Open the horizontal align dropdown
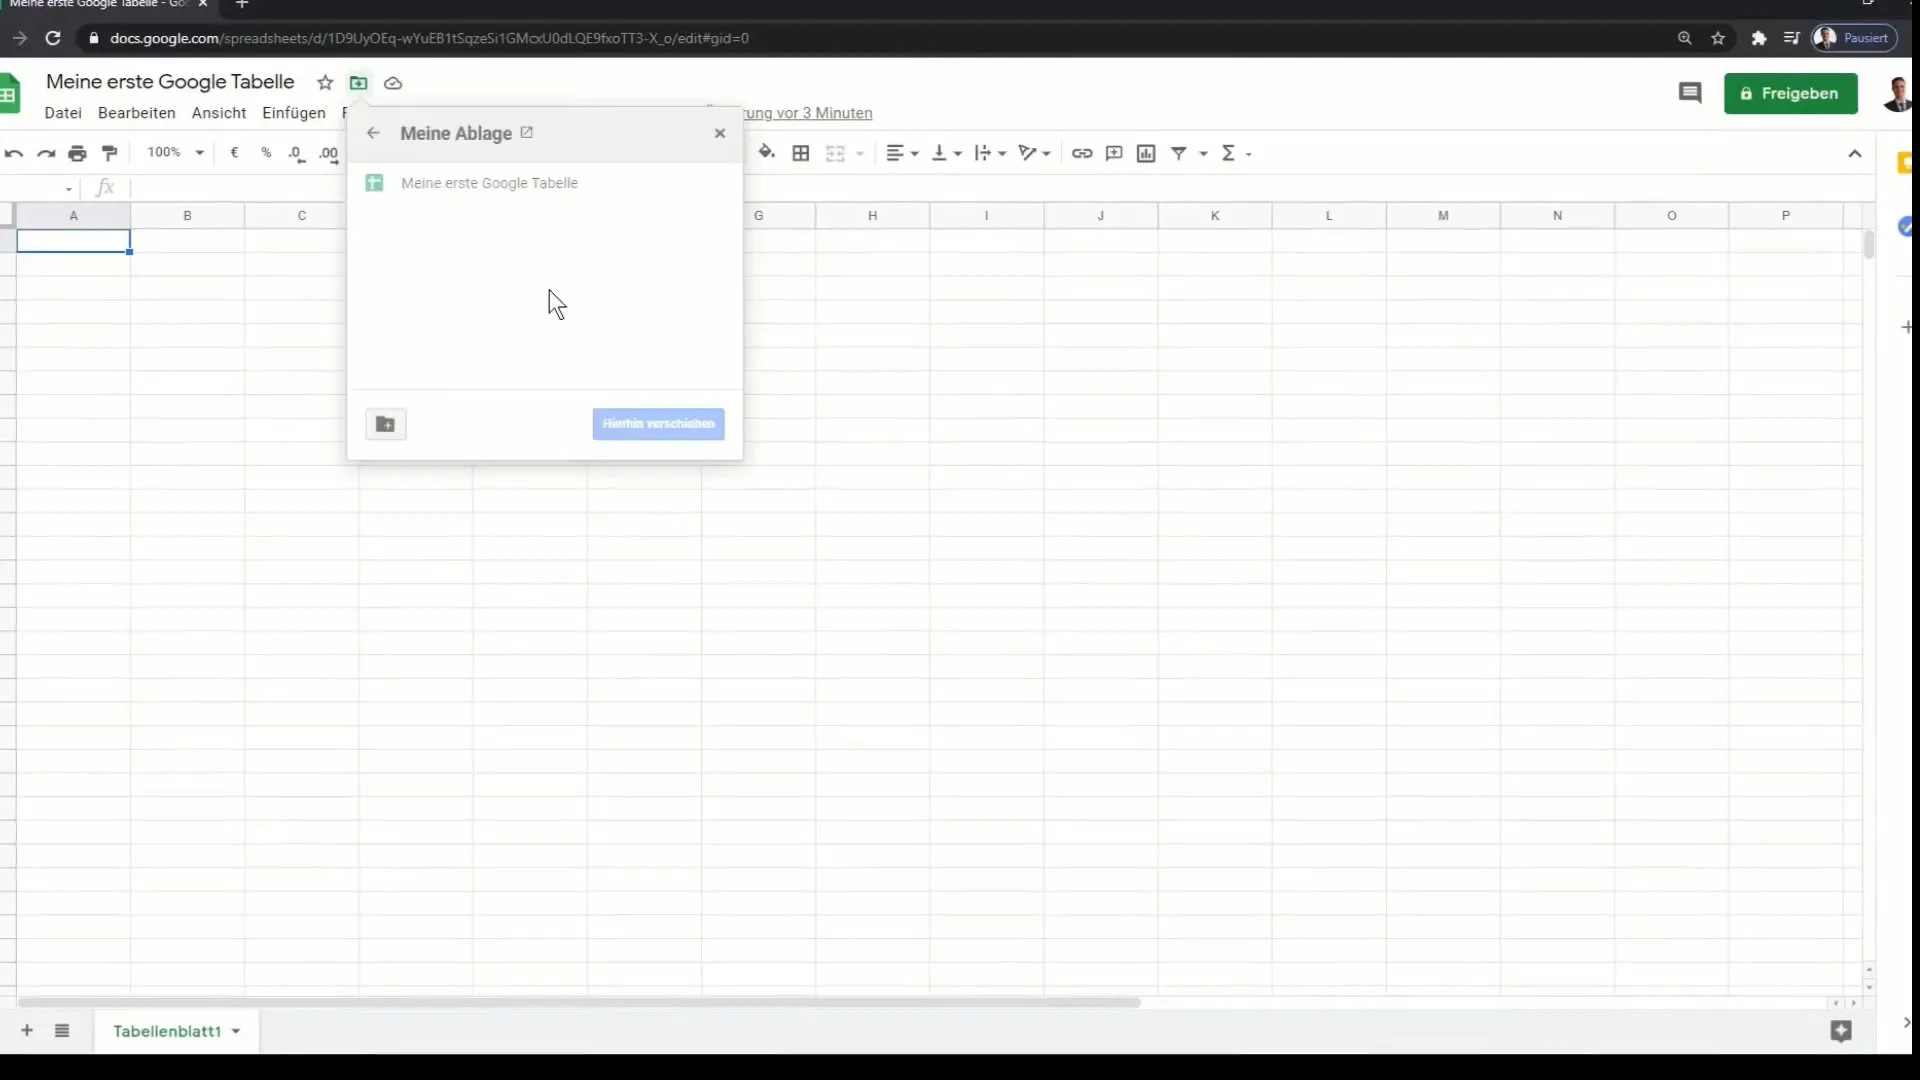 point(903,153)
